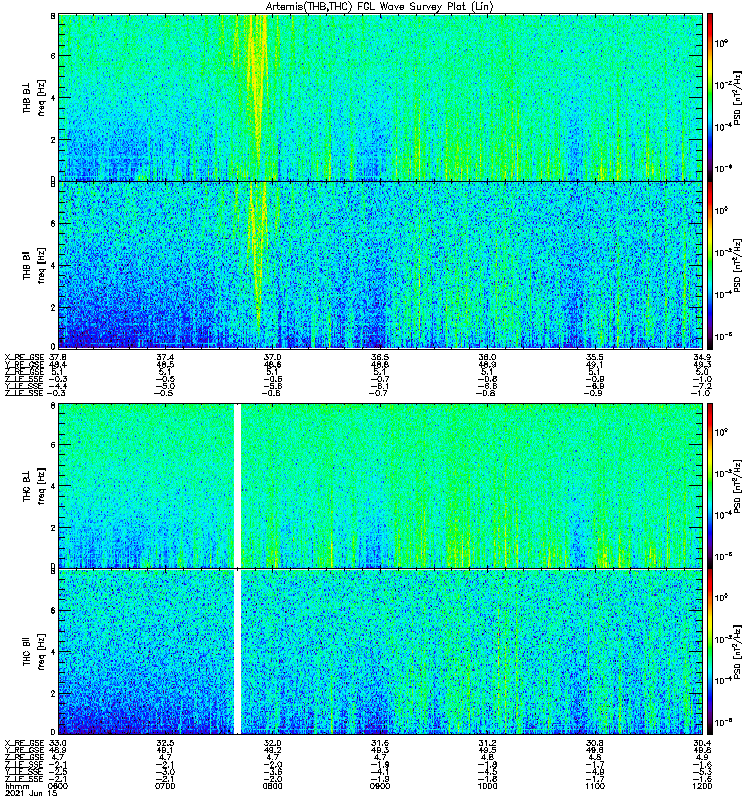Click the white data gap in THC B∥ panel
The image size is (750, 800).
point(237,652)
